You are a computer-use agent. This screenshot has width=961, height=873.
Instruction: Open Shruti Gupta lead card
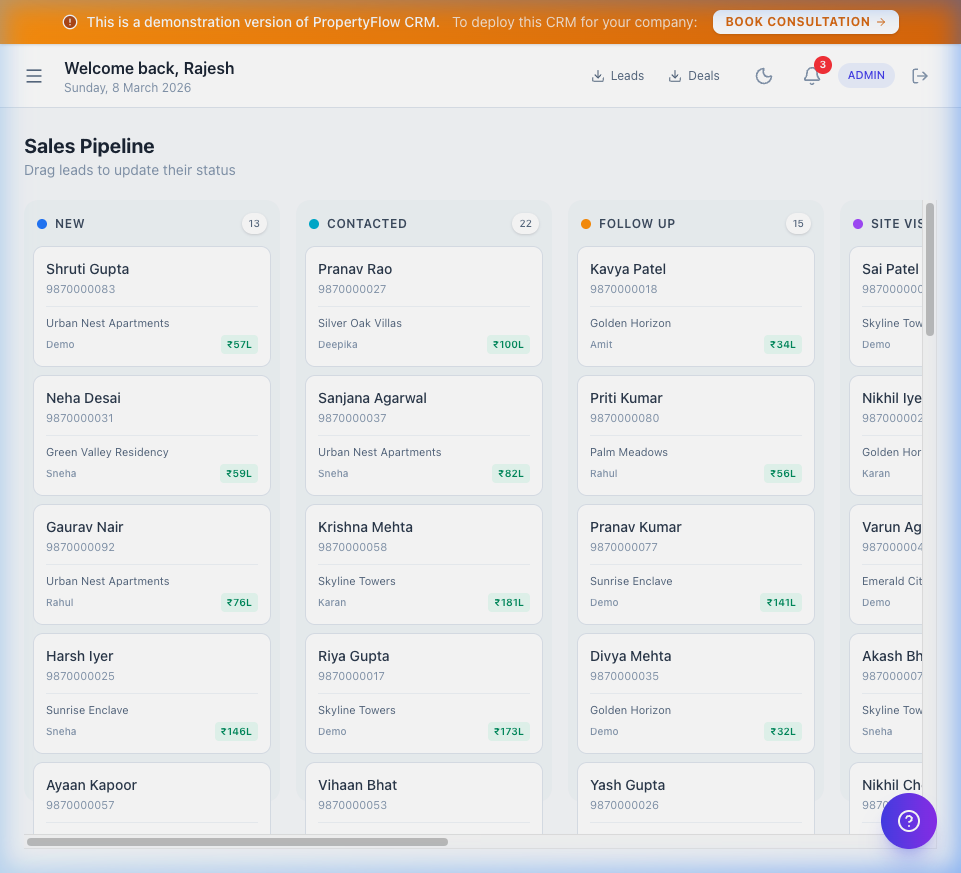[x=152, y=306]
